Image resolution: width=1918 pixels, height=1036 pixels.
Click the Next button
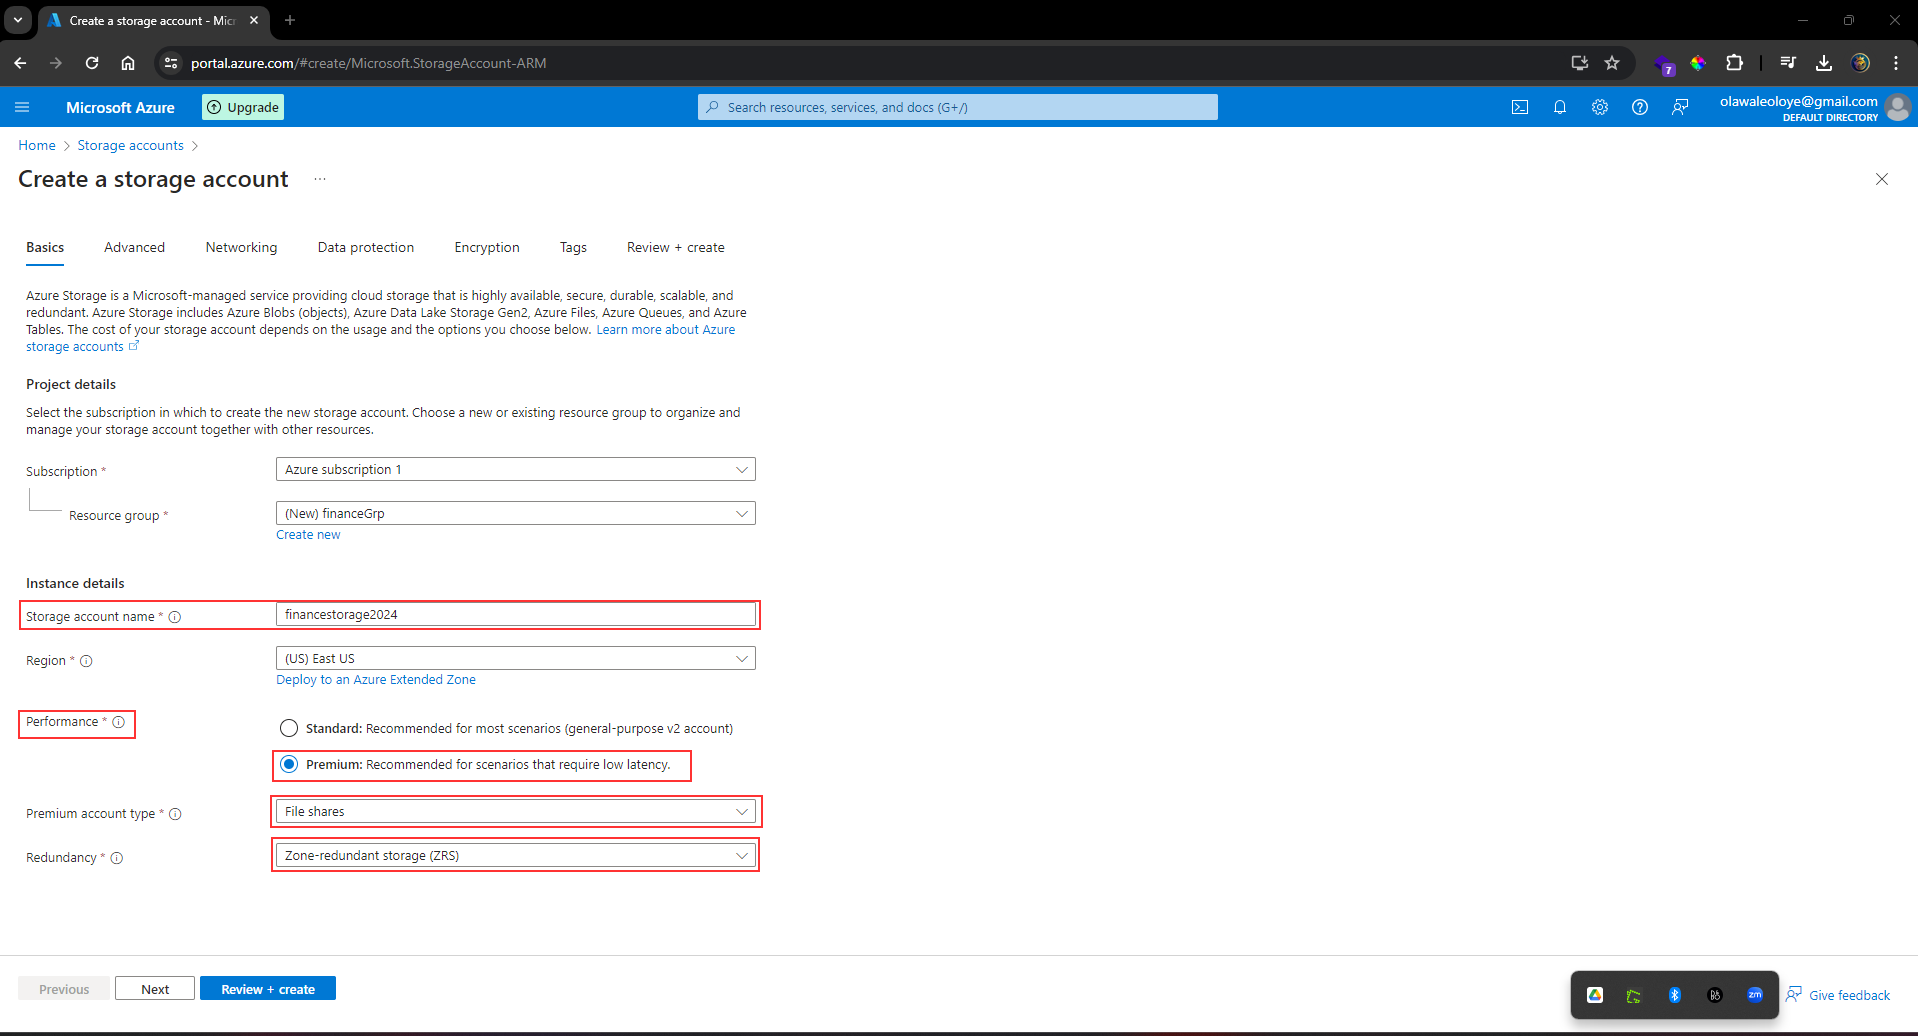pyautogui.click(x=155, y=989)
